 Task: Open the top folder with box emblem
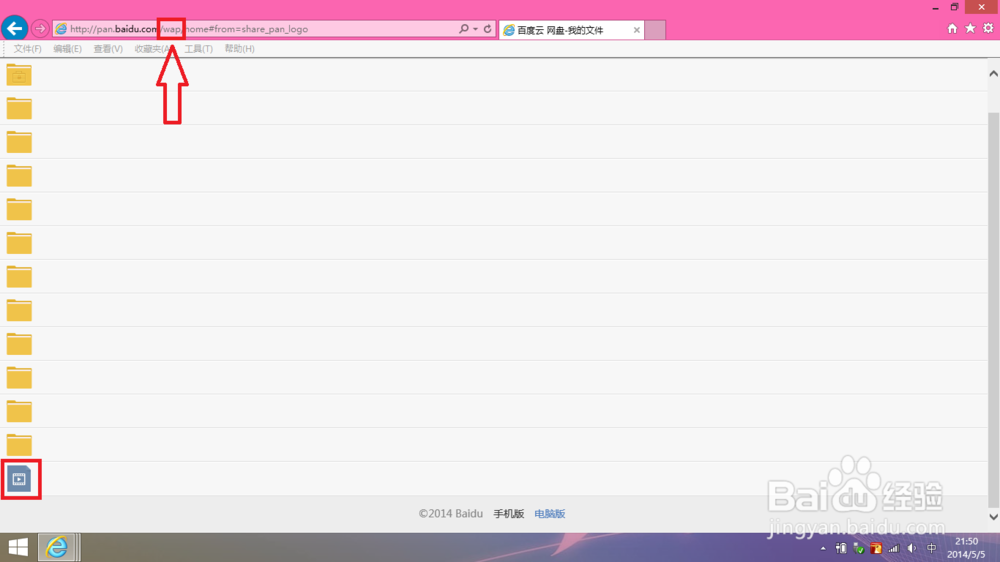coord(19,75)
